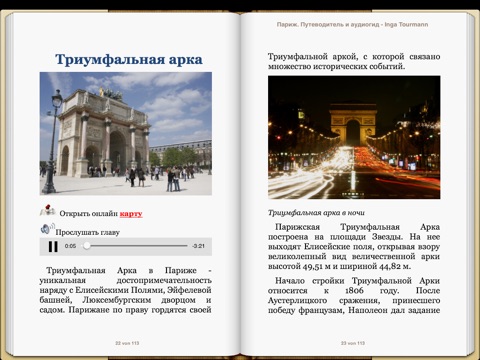This screenshot has height=360, width=480.
Task: Click the text Открыть онлайн
Action: [x=88, y=214]
